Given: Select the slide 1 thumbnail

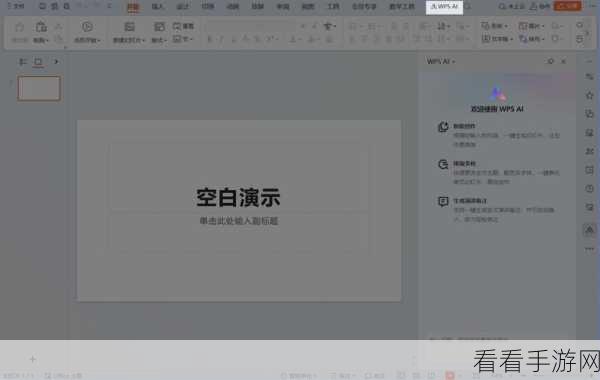Looking at the screenshot, I should click(x=39, y=88).
